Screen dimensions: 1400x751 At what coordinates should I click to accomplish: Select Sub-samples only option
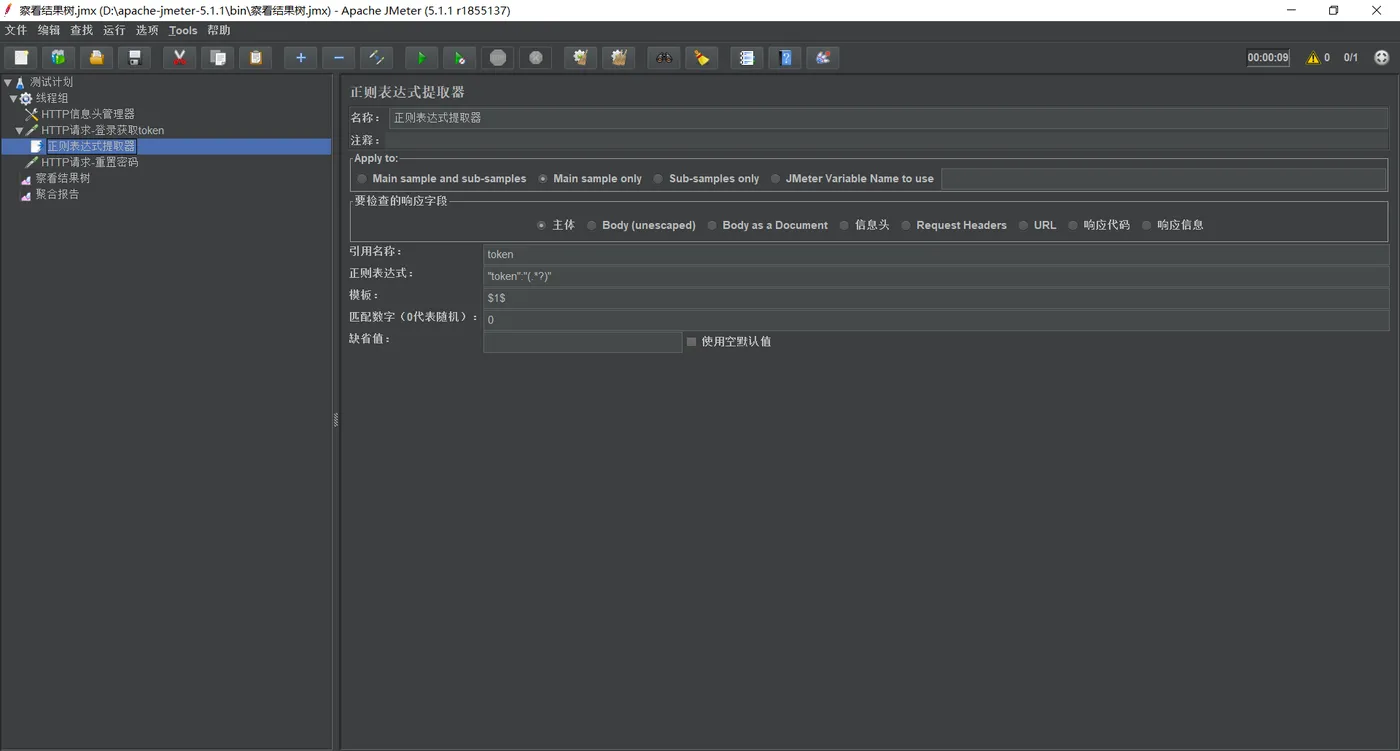(706, 179)
